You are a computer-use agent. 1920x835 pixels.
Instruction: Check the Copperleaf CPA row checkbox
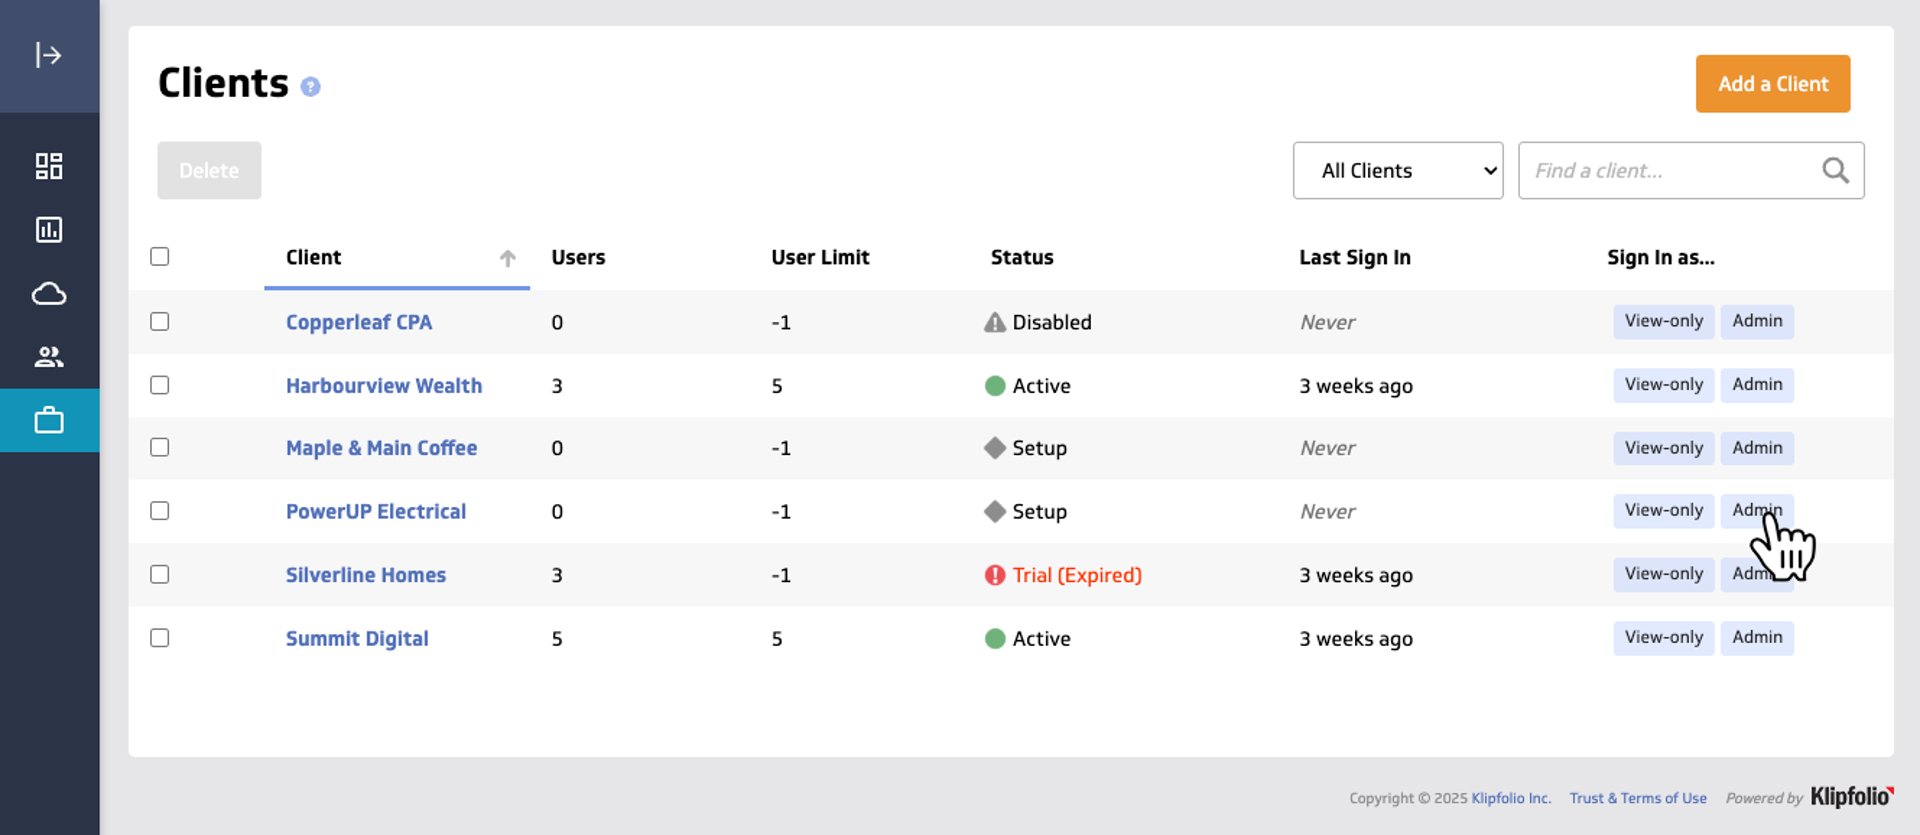coord(160,321)
